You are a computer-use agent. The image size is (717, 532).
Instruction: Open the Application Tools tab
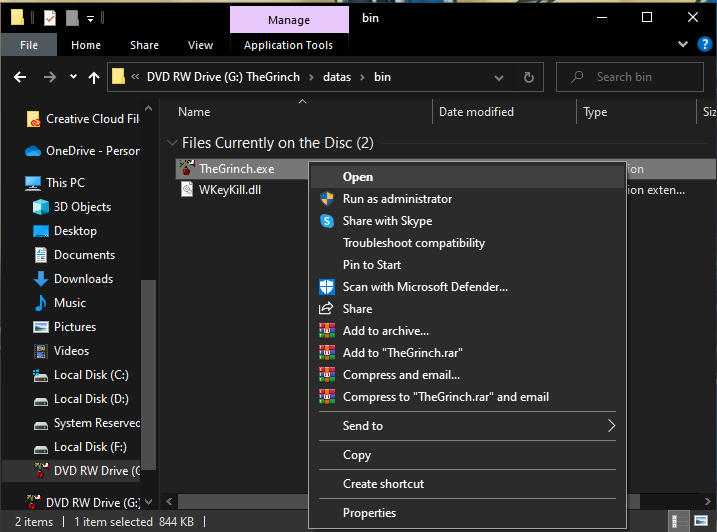coord(289,45)
